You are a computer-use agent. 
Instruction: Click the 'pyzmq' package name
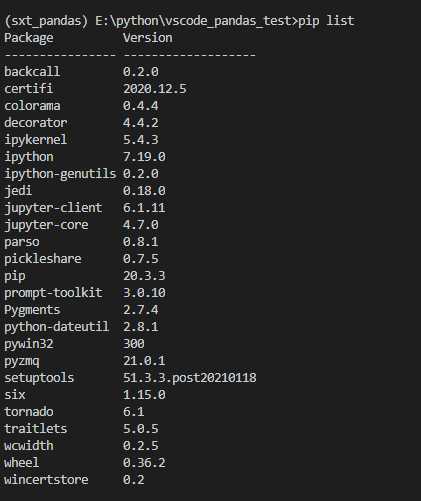click(22, 361)
